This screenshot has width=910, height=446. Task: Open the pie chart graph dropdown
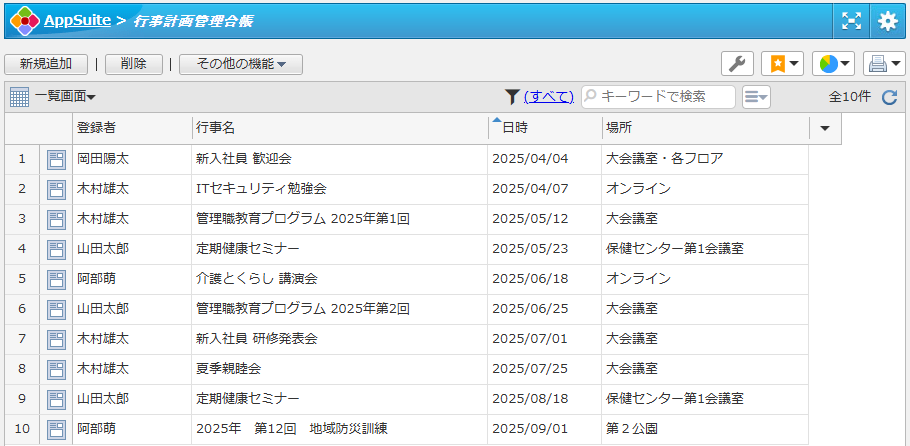(x=832, y=64)
